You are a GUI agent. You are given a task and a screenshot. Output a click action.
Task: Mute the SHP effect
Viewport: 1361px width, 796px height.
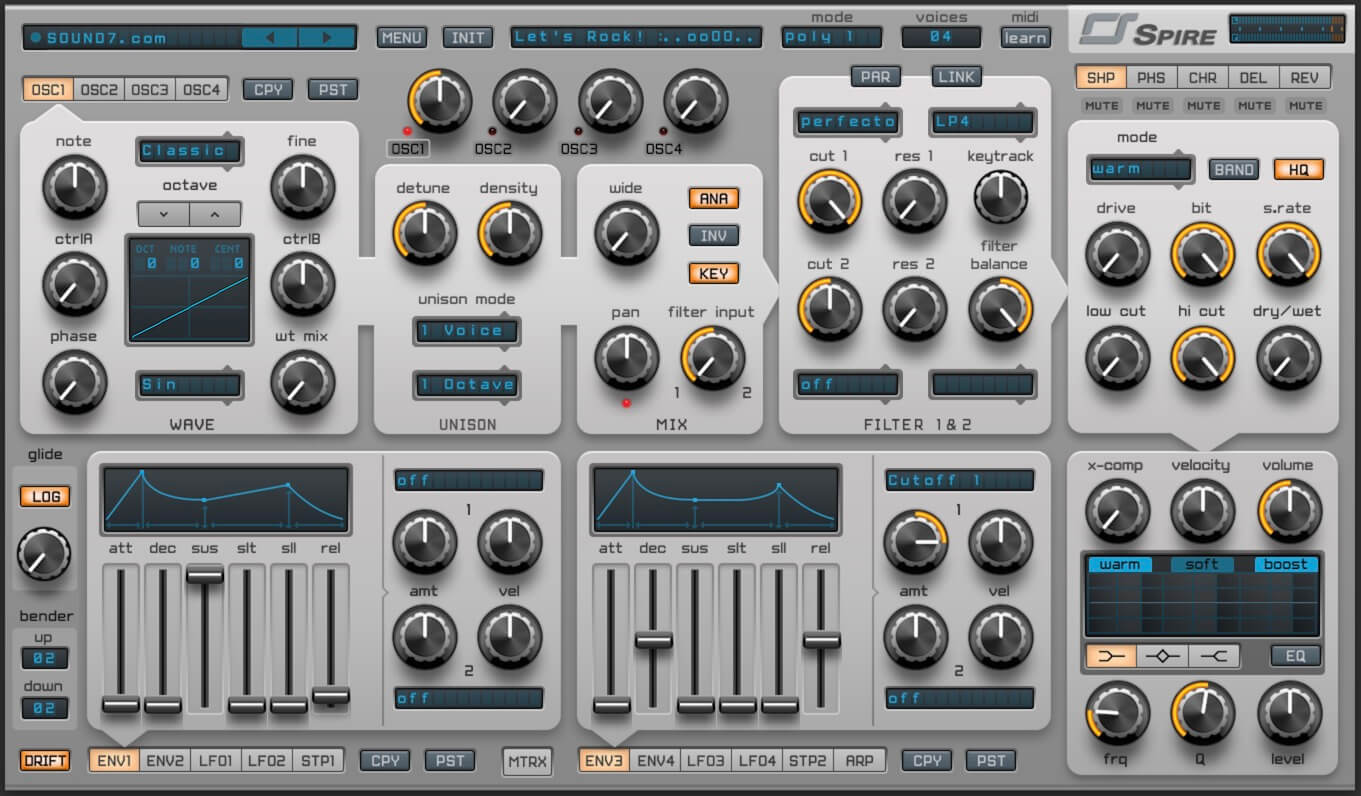(1101, 105)
